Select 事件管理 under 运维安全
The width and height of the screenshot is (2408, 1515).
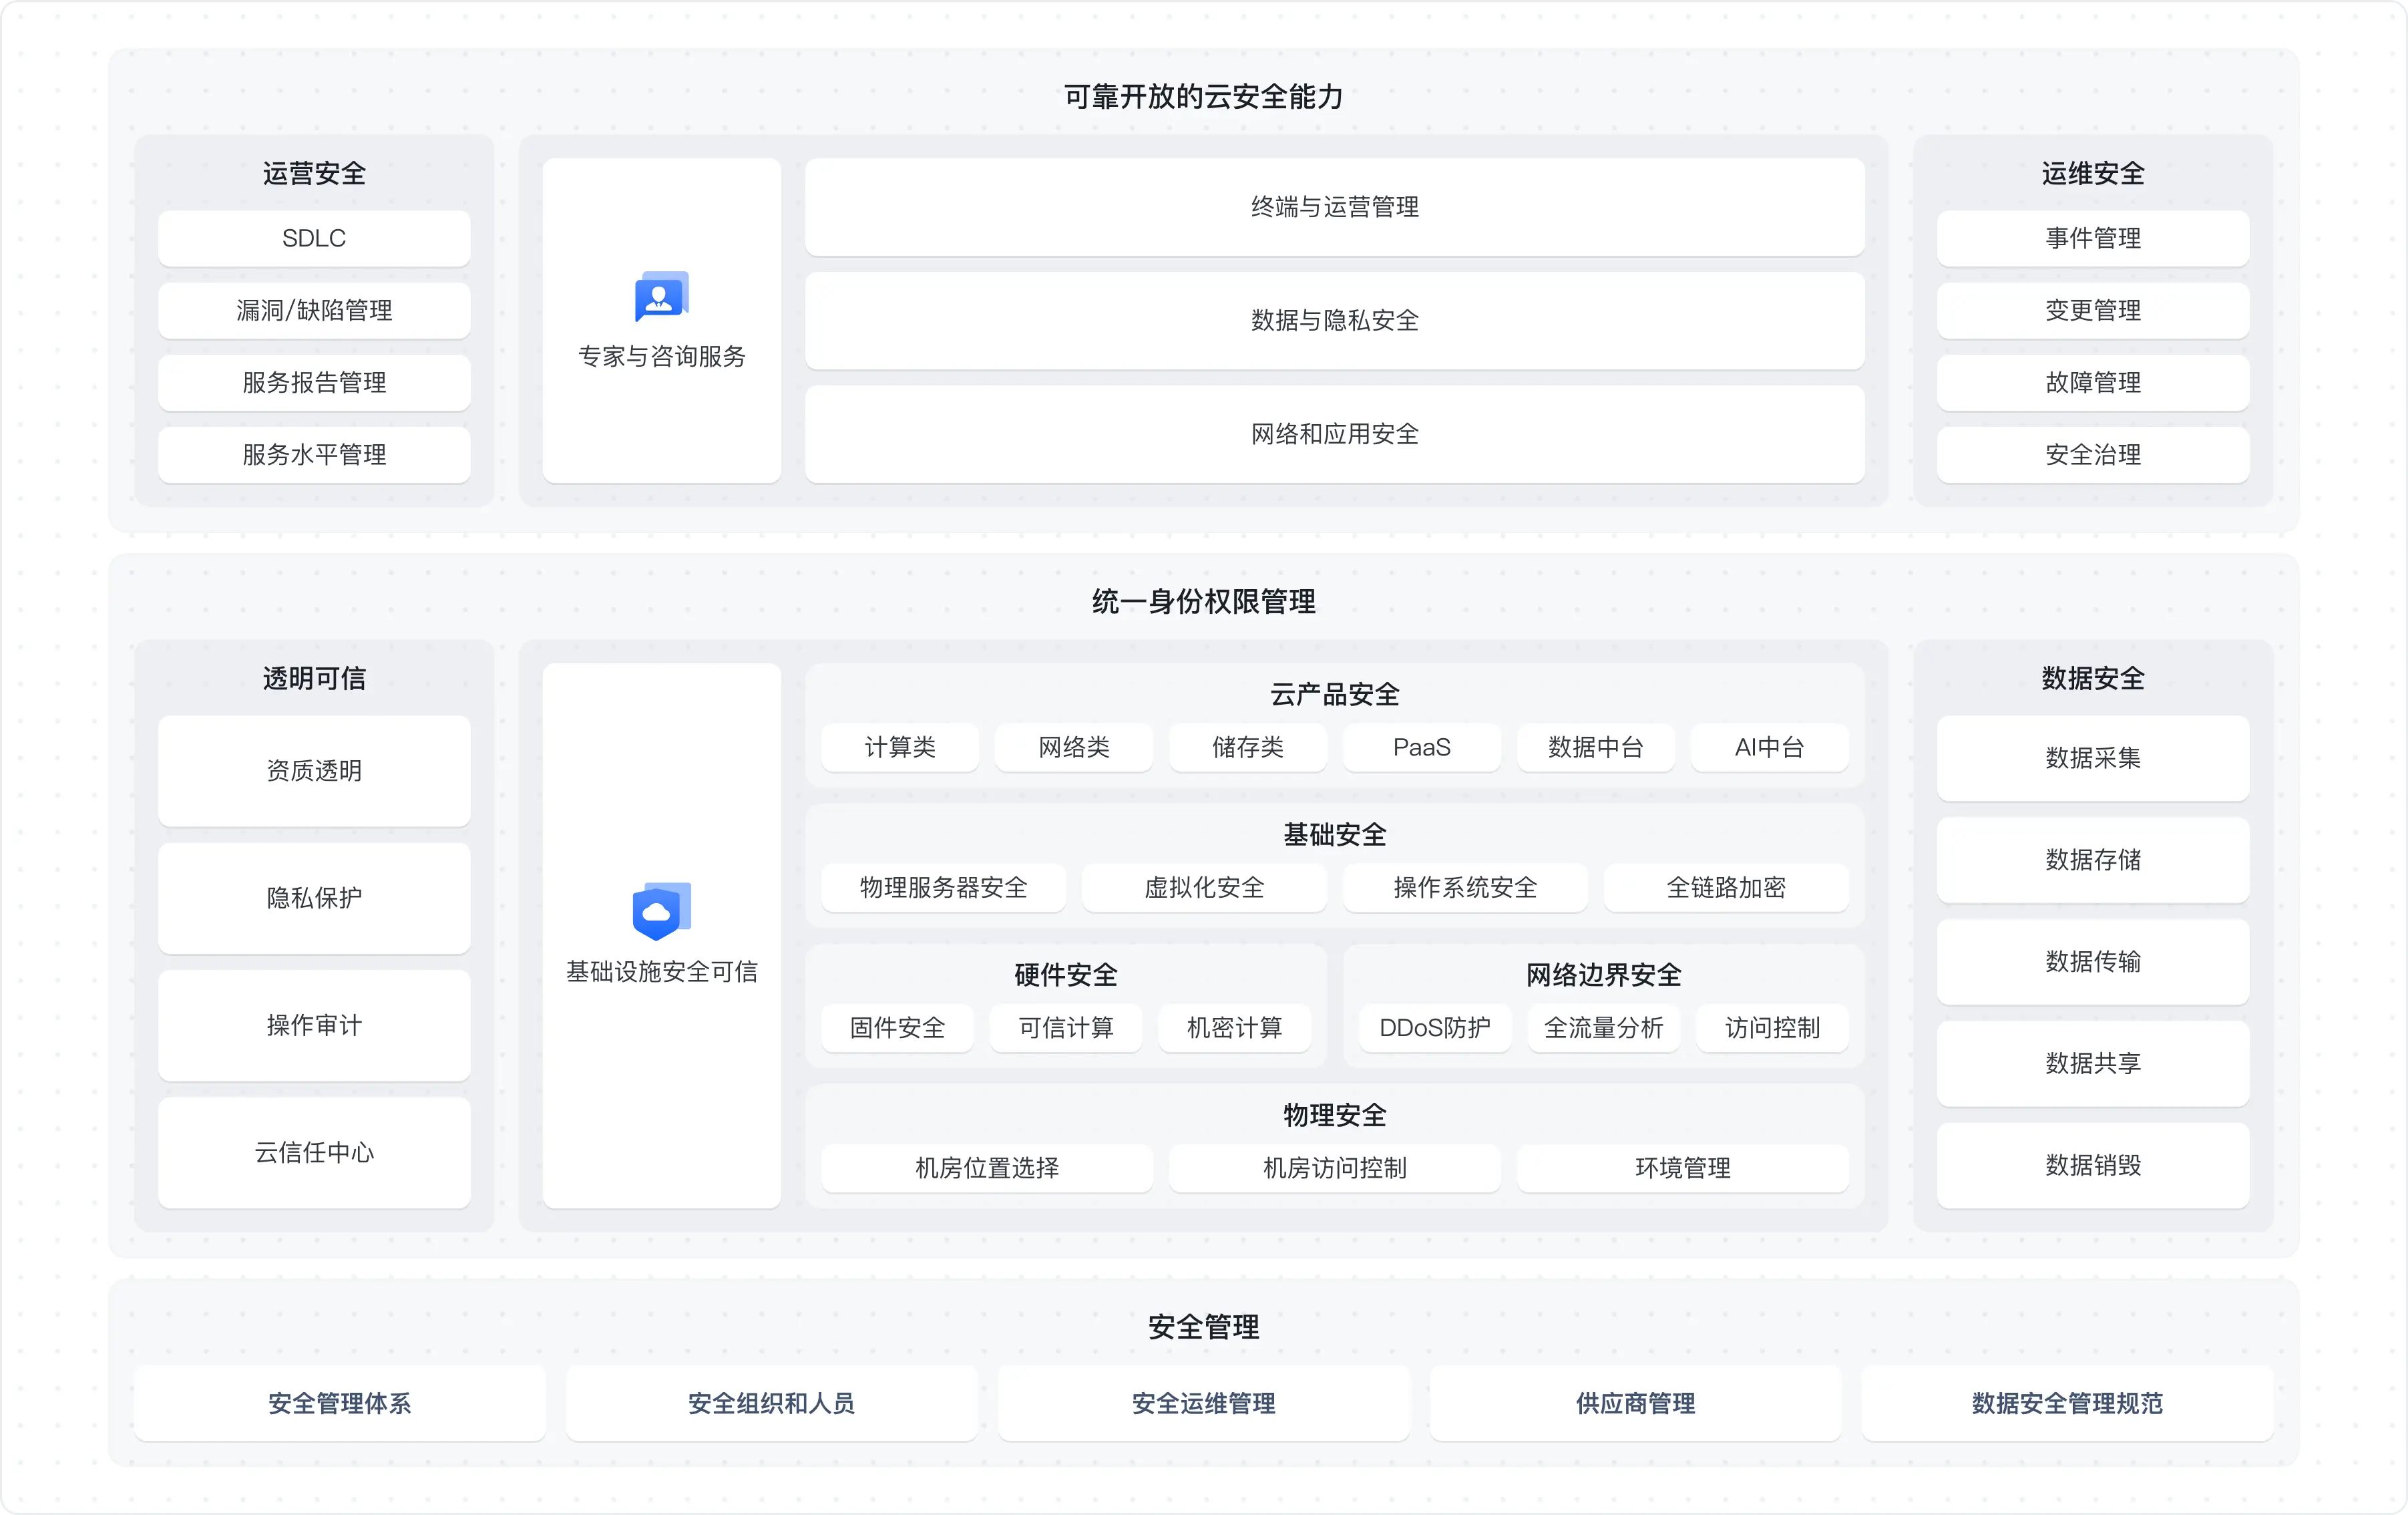pos(2093,238)
